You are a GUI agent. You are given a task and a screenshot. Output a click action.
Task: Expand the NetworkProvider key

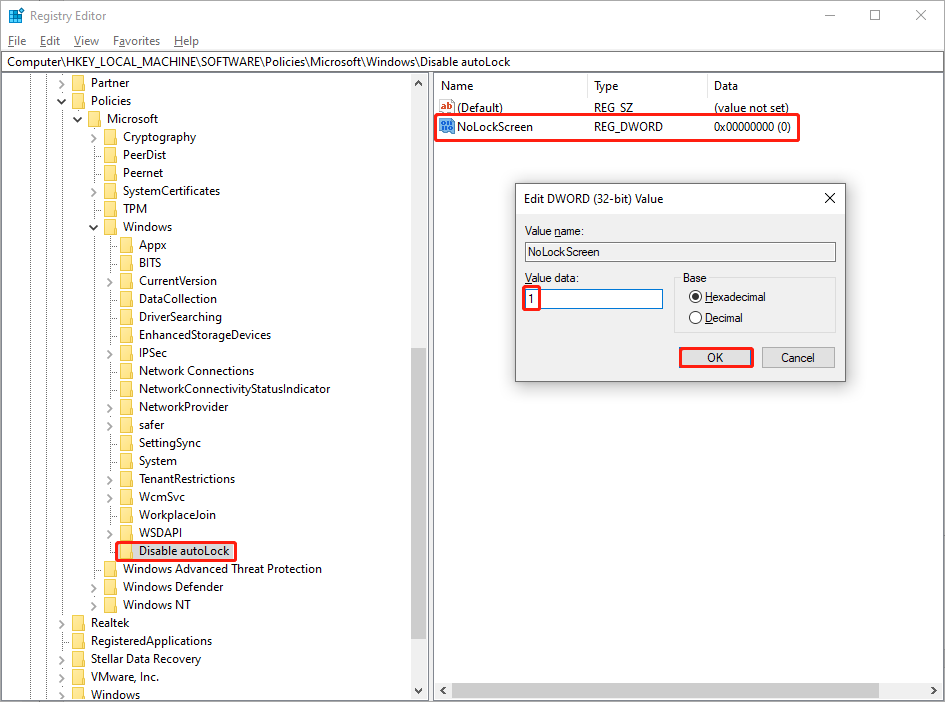(x=110, y=408)
